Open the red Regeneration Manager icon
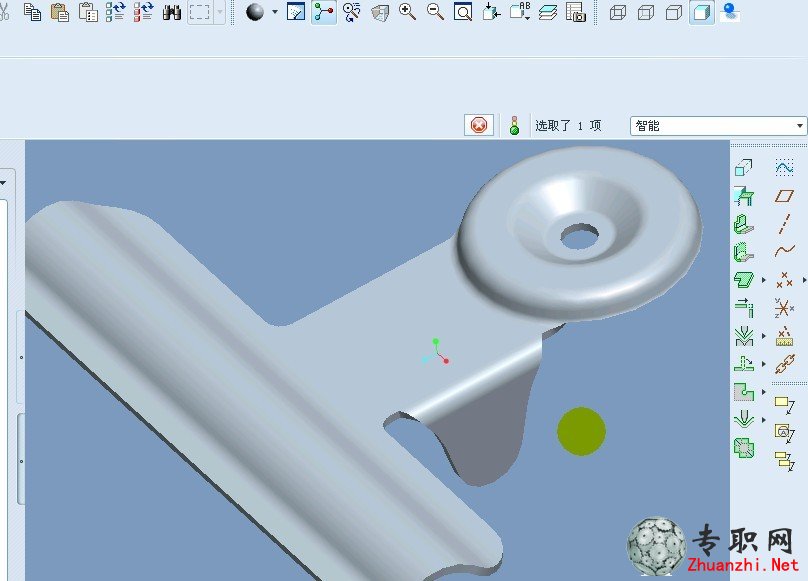This screenshot has width=808, height=581. click(143, 12)
